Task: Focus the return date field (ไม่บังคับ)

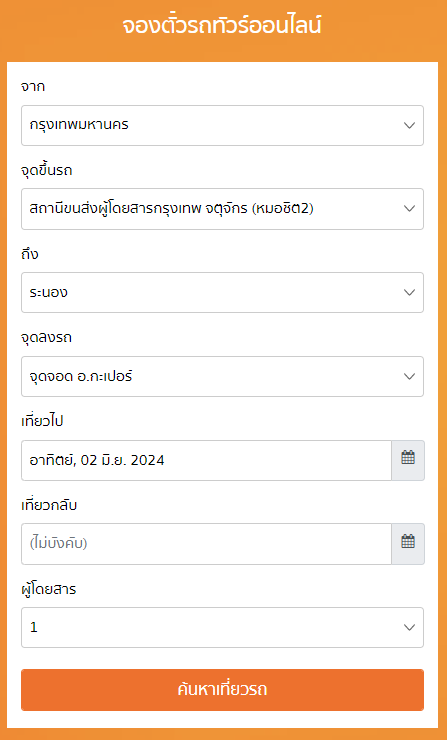Action: (206, 544)
